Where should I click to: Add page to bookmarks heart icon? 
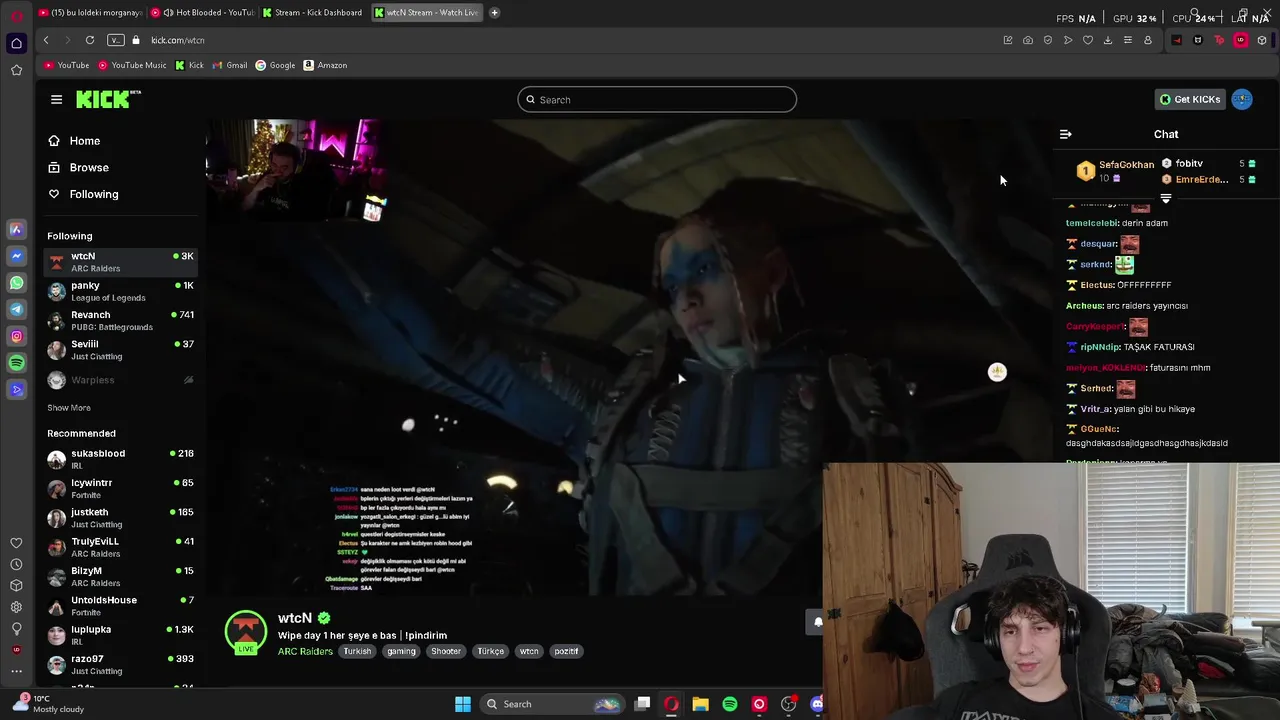tap(1088, 40)
